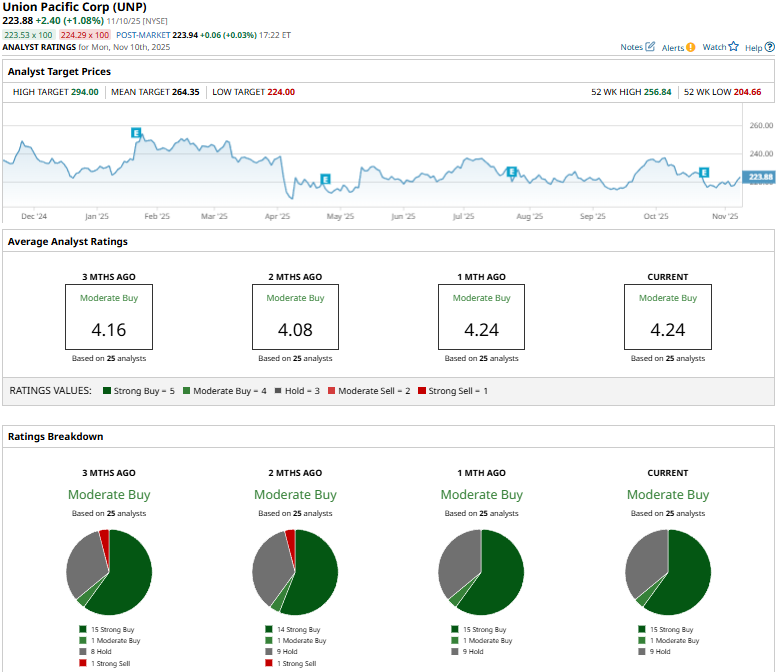Open the Notes pencil icon

pyautogui.click(x=651, y=47)
